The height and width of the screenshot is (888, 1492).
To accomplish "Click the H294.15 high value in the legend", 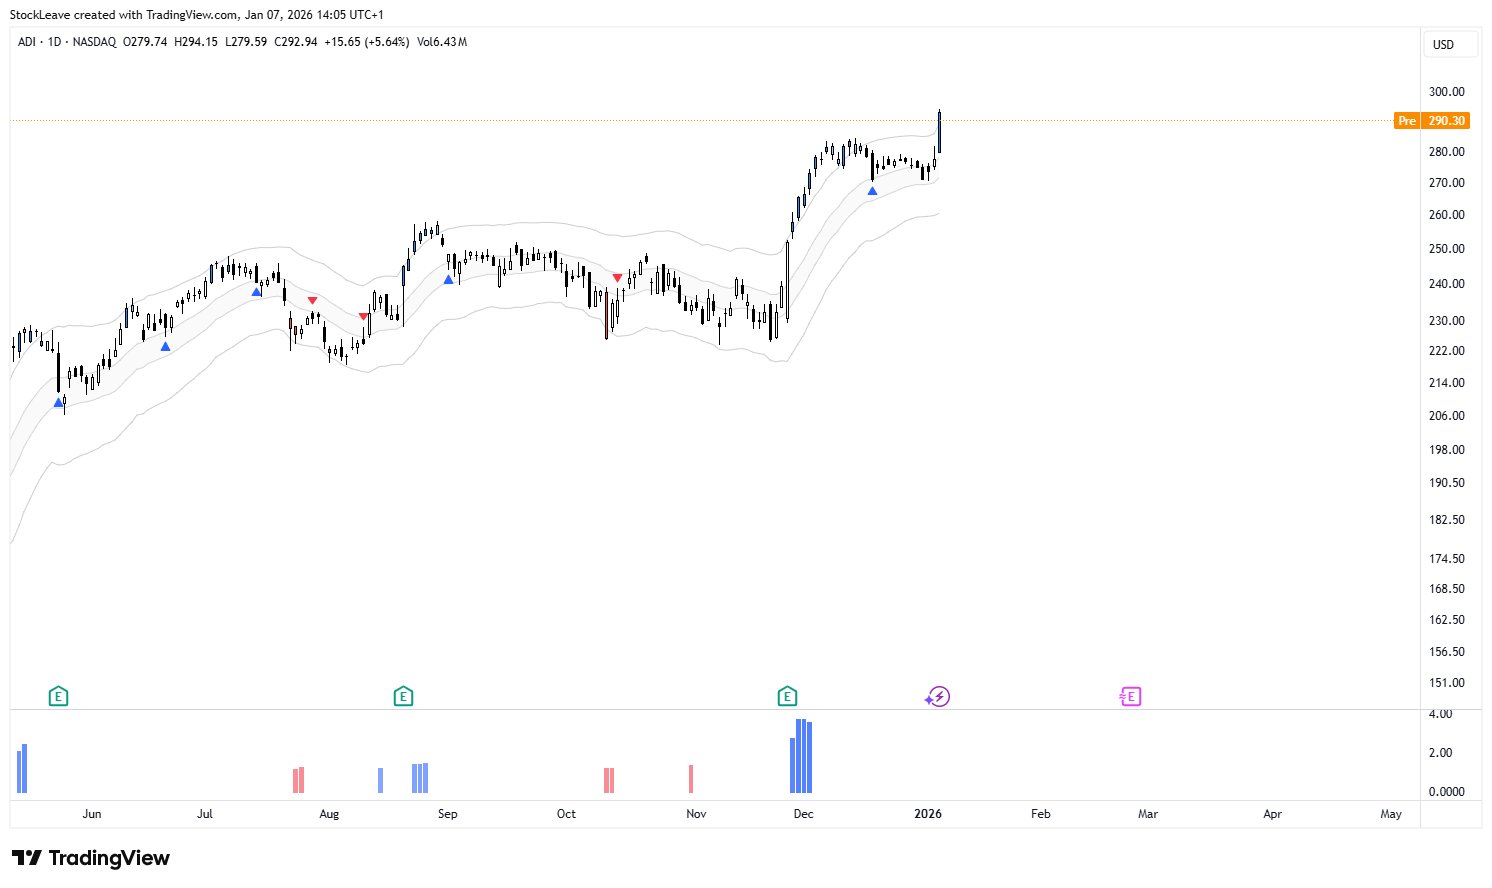I will point(196,42).
